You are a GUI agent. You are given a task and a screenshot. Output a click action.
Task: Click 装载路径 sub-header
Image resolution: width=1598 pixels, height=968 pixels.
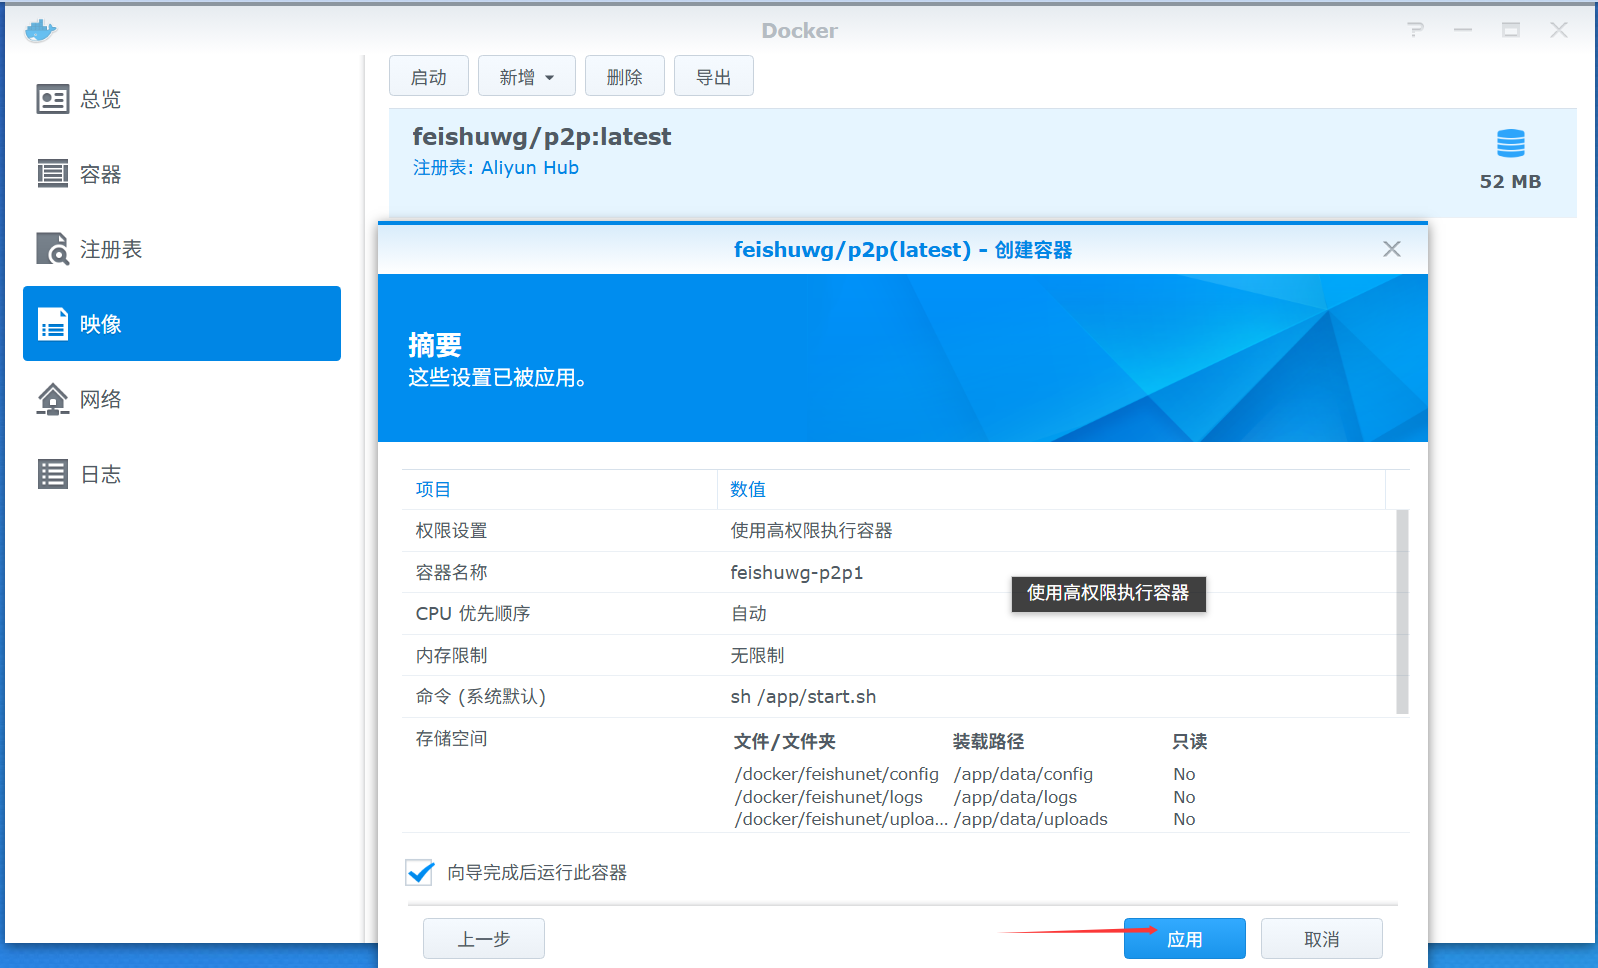point(988,742)
